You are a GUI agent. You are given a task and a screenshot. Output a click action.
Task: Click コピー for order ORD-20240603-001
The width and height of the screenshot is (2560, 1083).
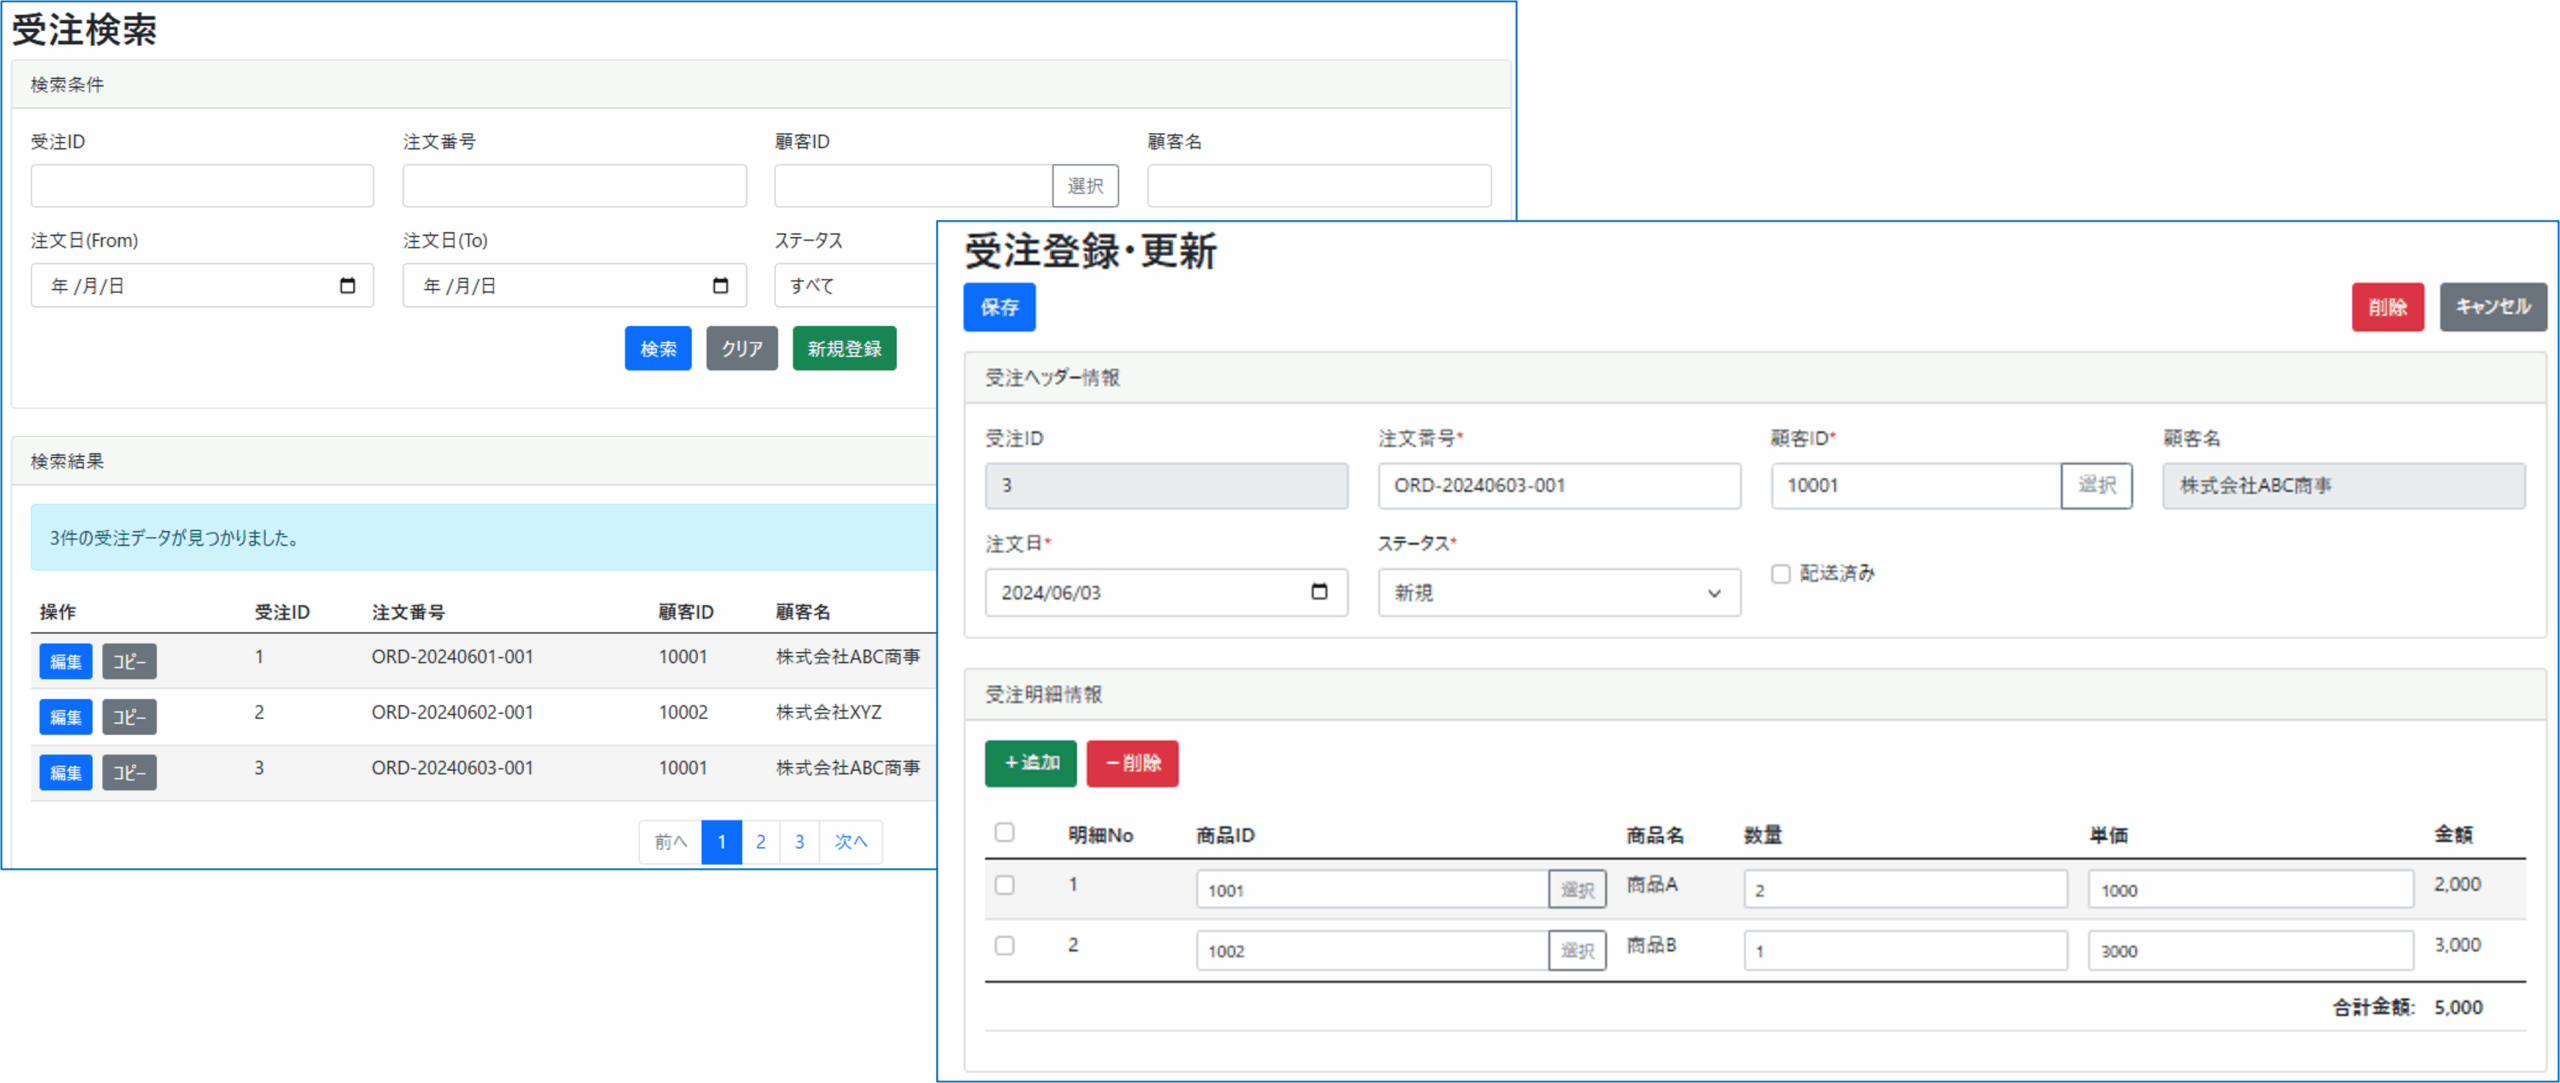129,773
